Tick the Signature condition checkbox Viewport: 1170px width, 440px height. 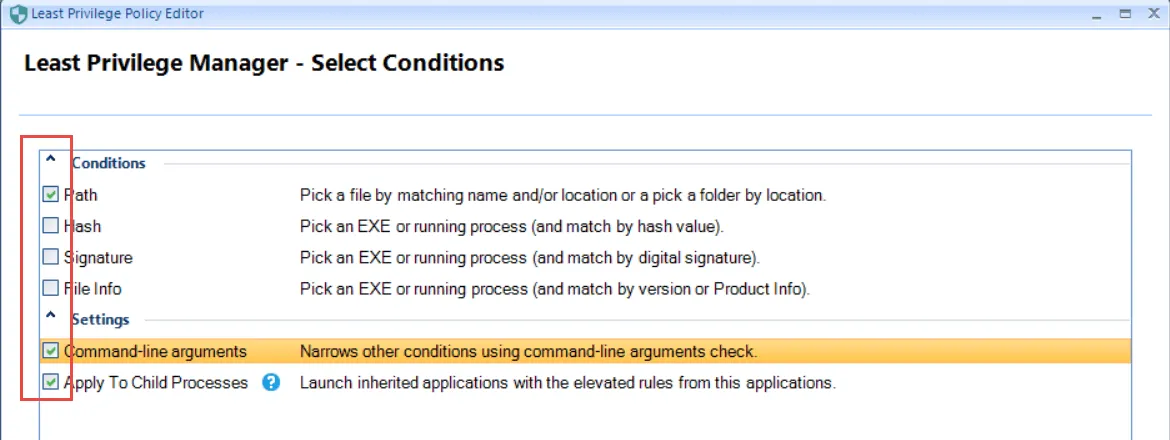point(50,257)
